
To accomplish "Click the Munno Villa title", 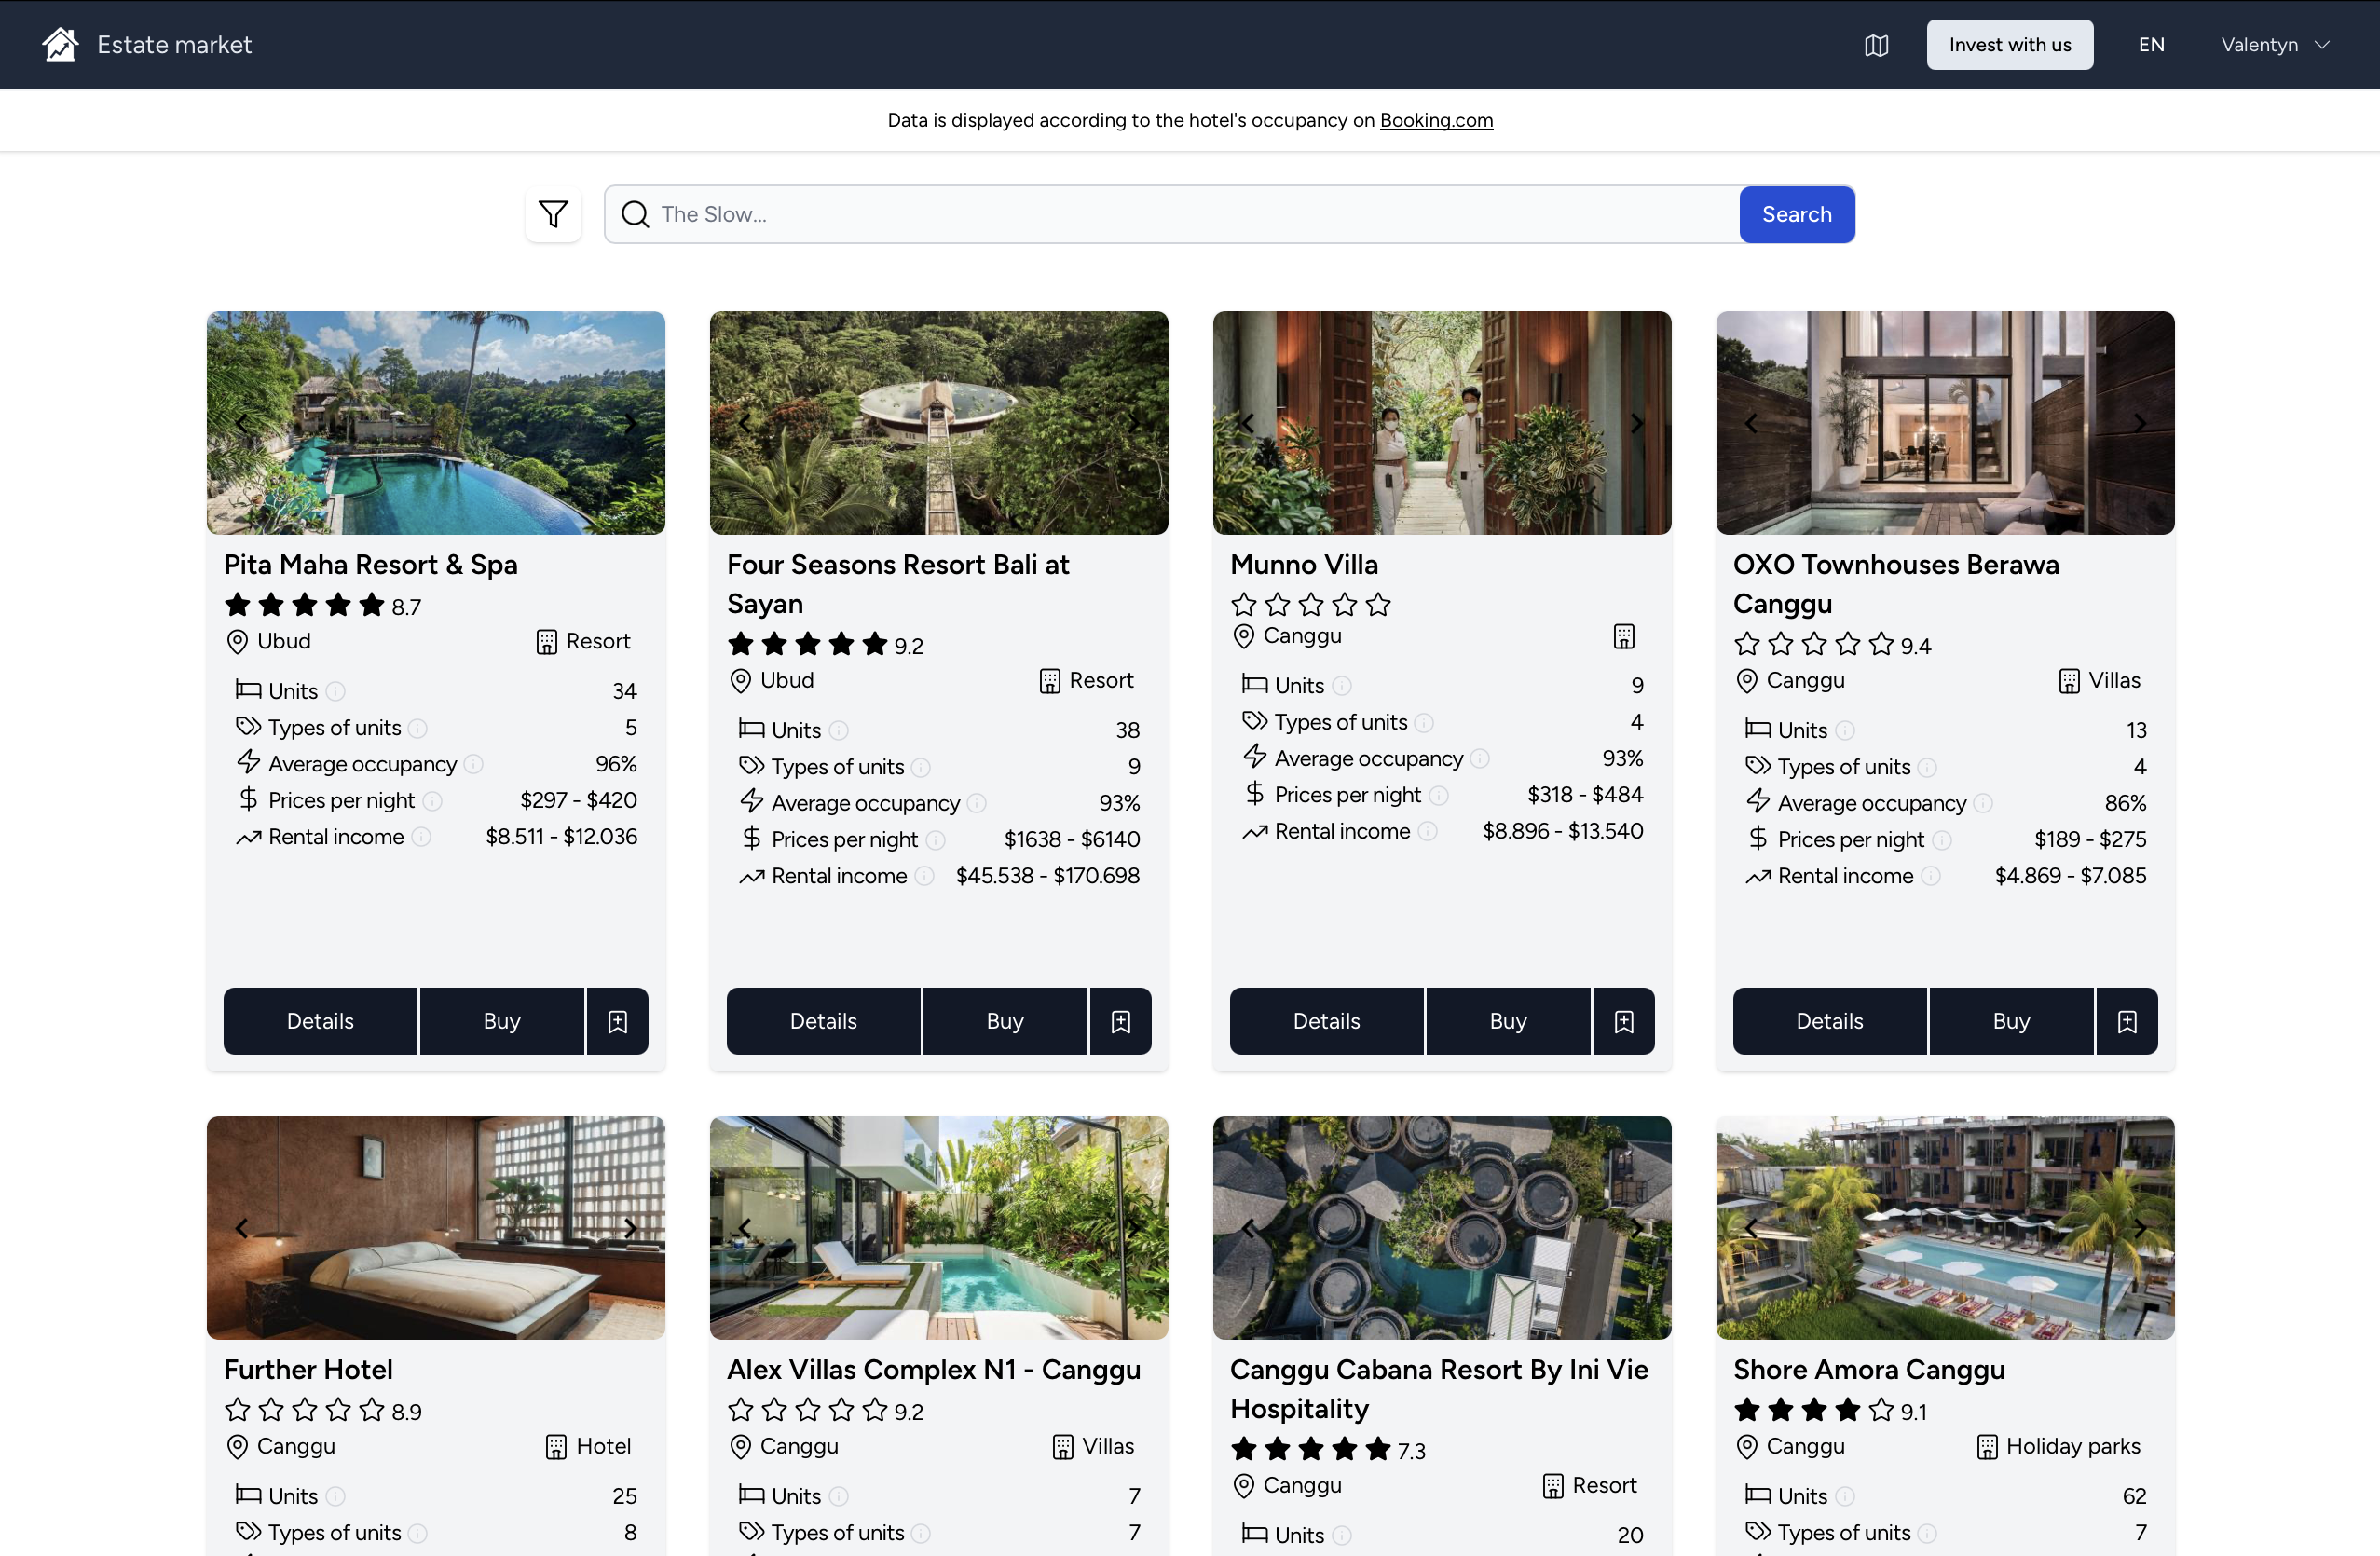I will [x=1304, y=565].
